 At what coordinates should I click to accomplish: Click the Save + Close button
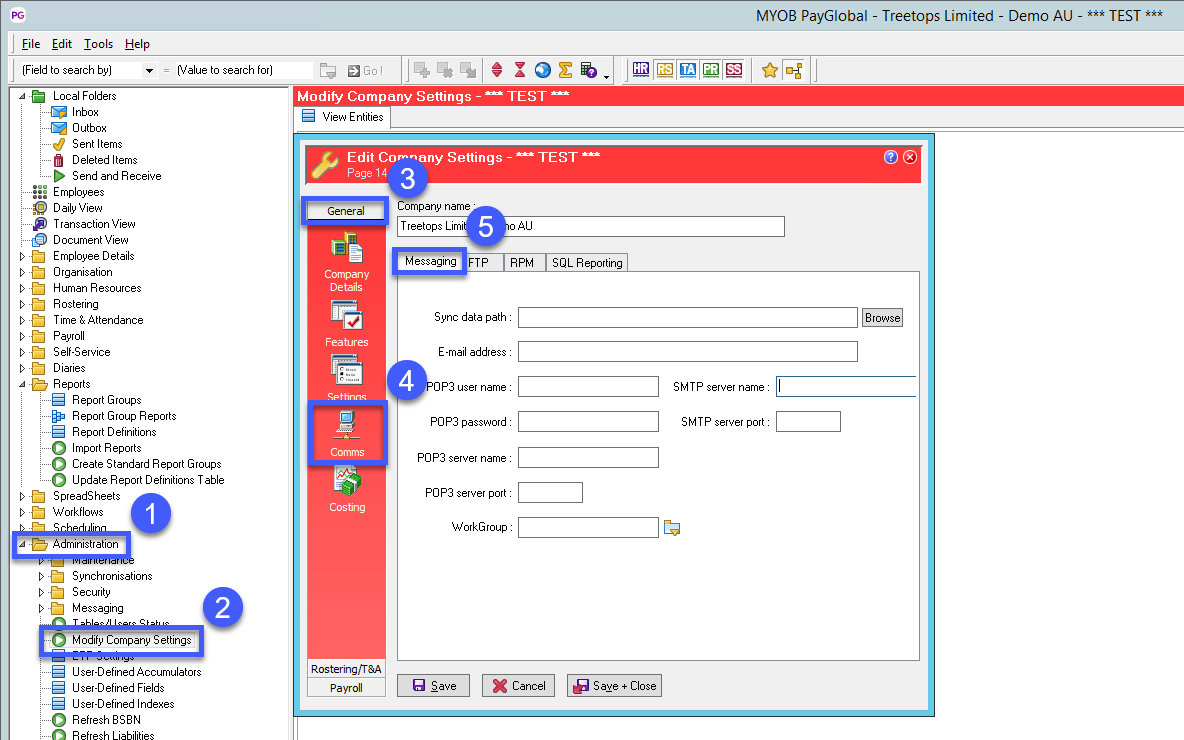(x=614, y=686)
